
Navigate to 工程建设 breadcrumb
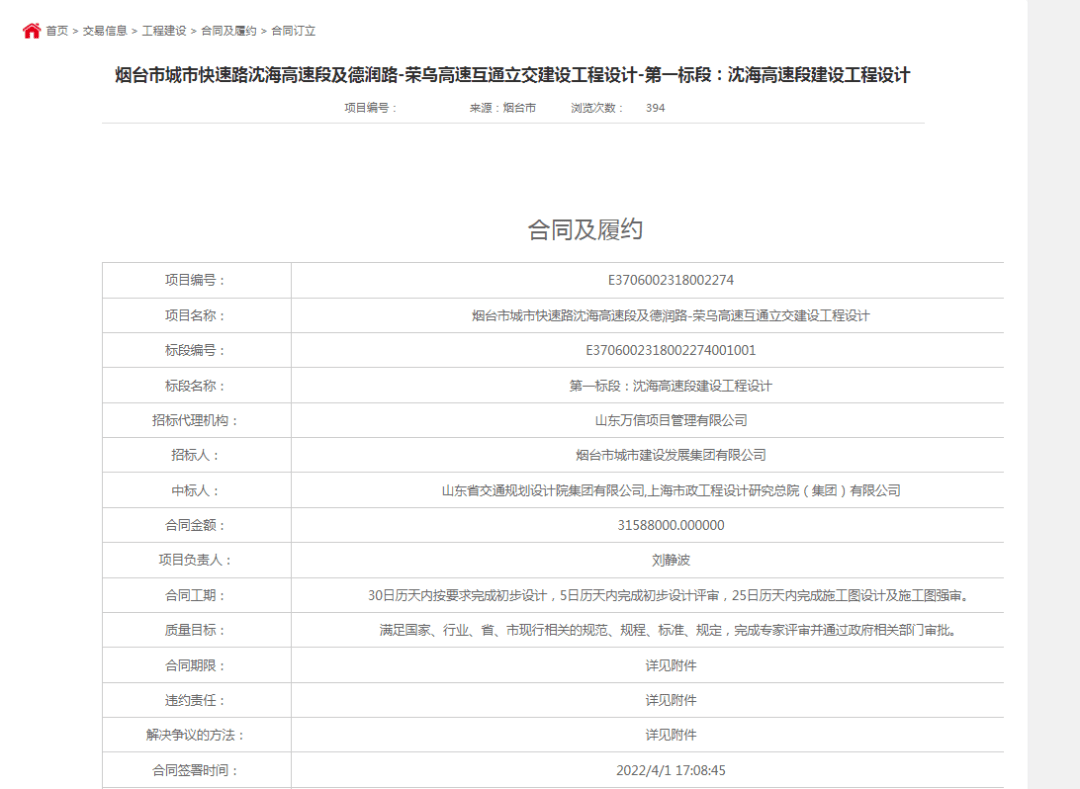click(164, 31)
